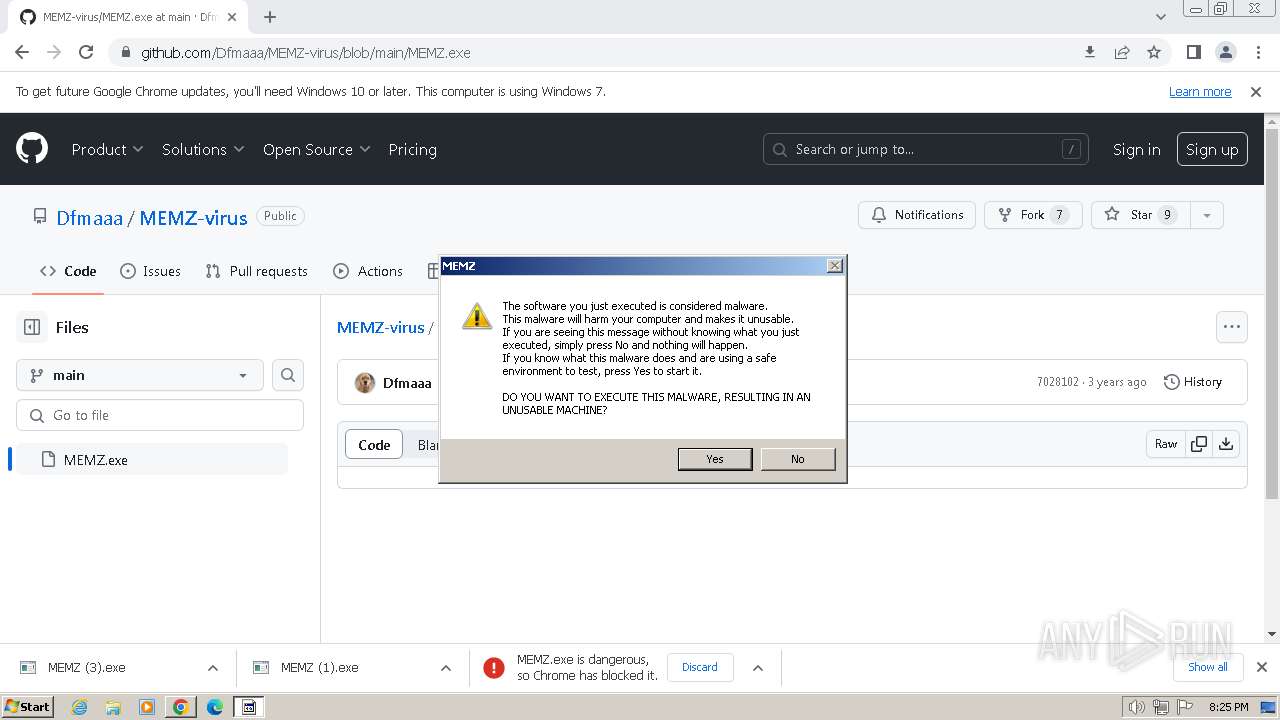Click the Sign up button
Viewport: 1280px width, 720px height.
(1212, 149)
